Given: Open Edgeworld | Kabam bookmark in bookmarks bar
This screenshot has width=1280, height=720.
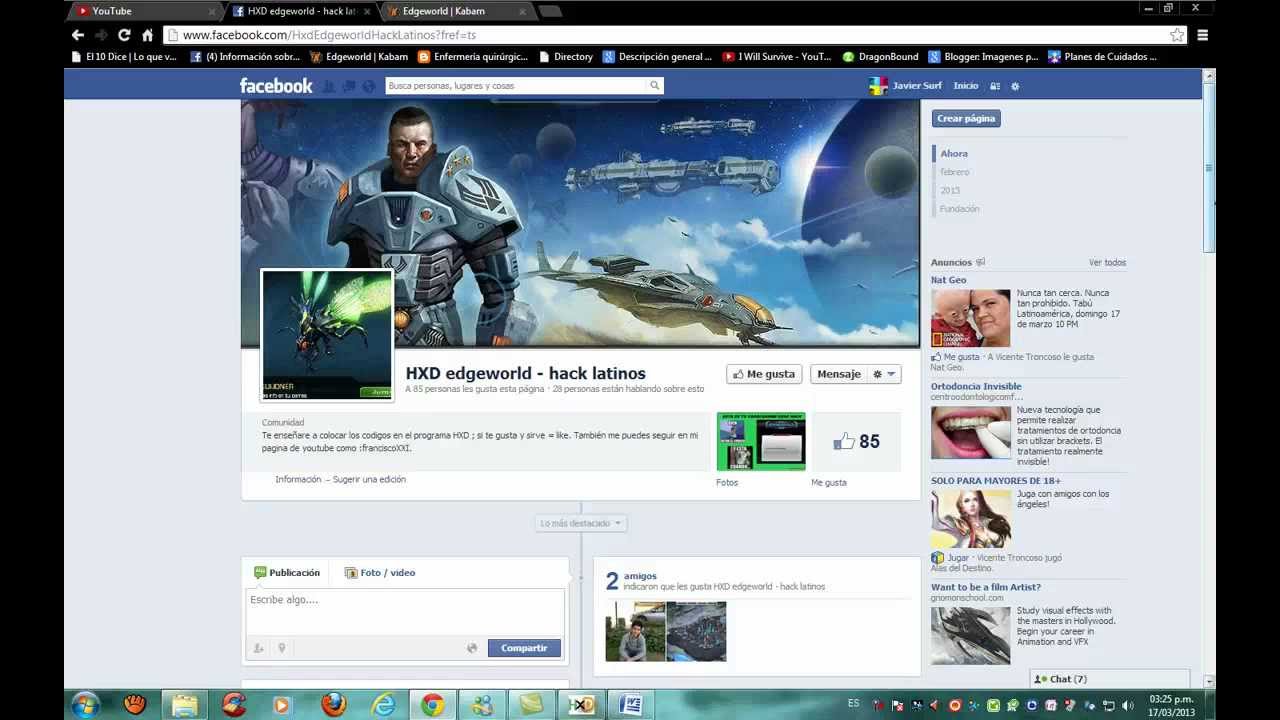Looking at the screenshot, I should tap(358, 57).
